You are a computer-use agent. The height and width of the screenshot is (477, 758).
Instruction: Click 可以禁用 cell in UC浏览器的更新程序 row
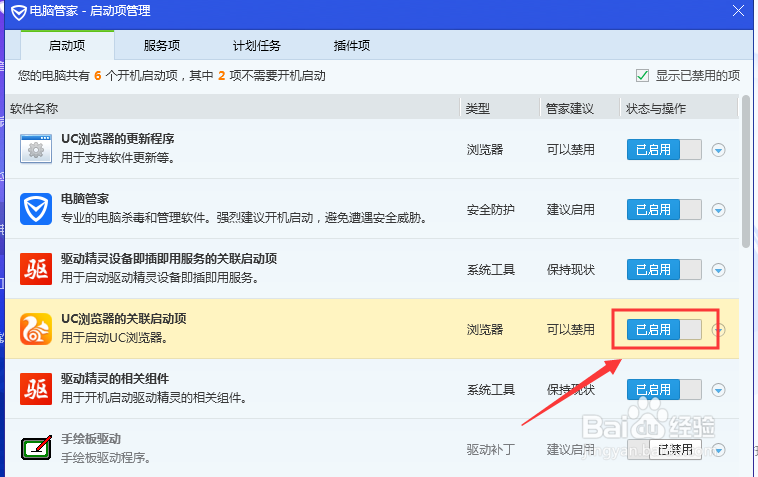570,150
